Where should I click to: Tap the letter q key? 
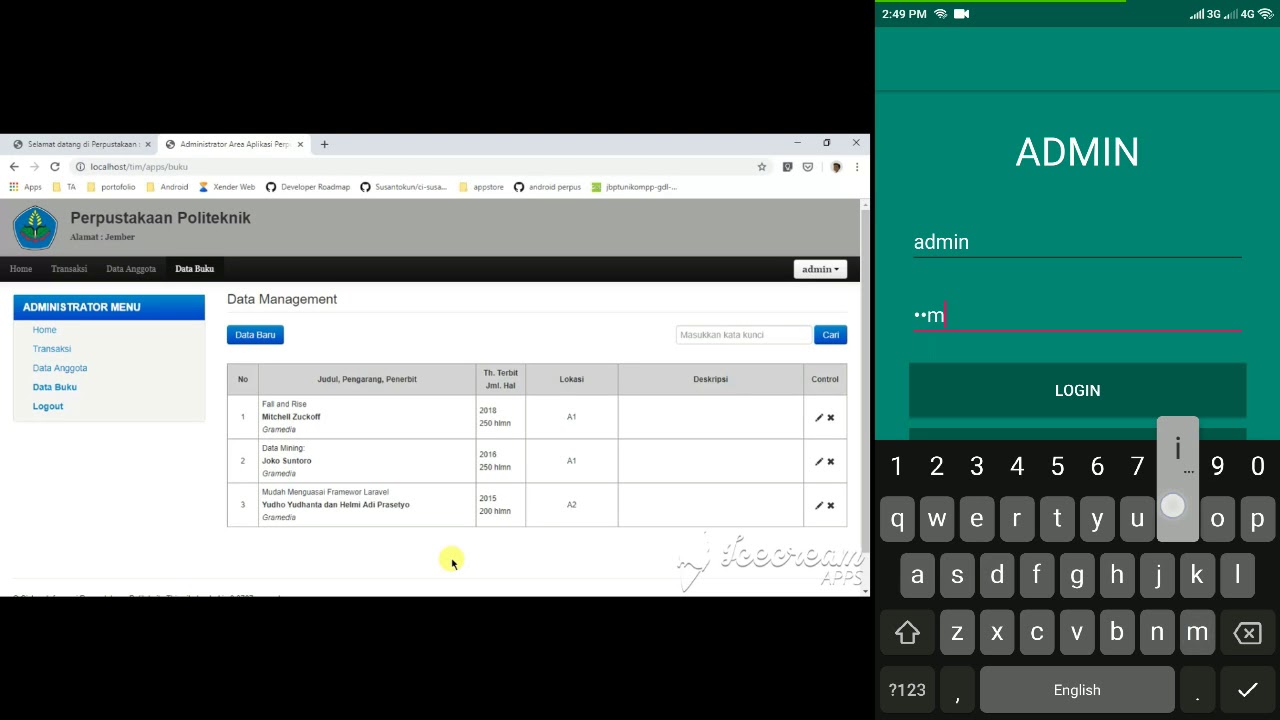[897, 519]
